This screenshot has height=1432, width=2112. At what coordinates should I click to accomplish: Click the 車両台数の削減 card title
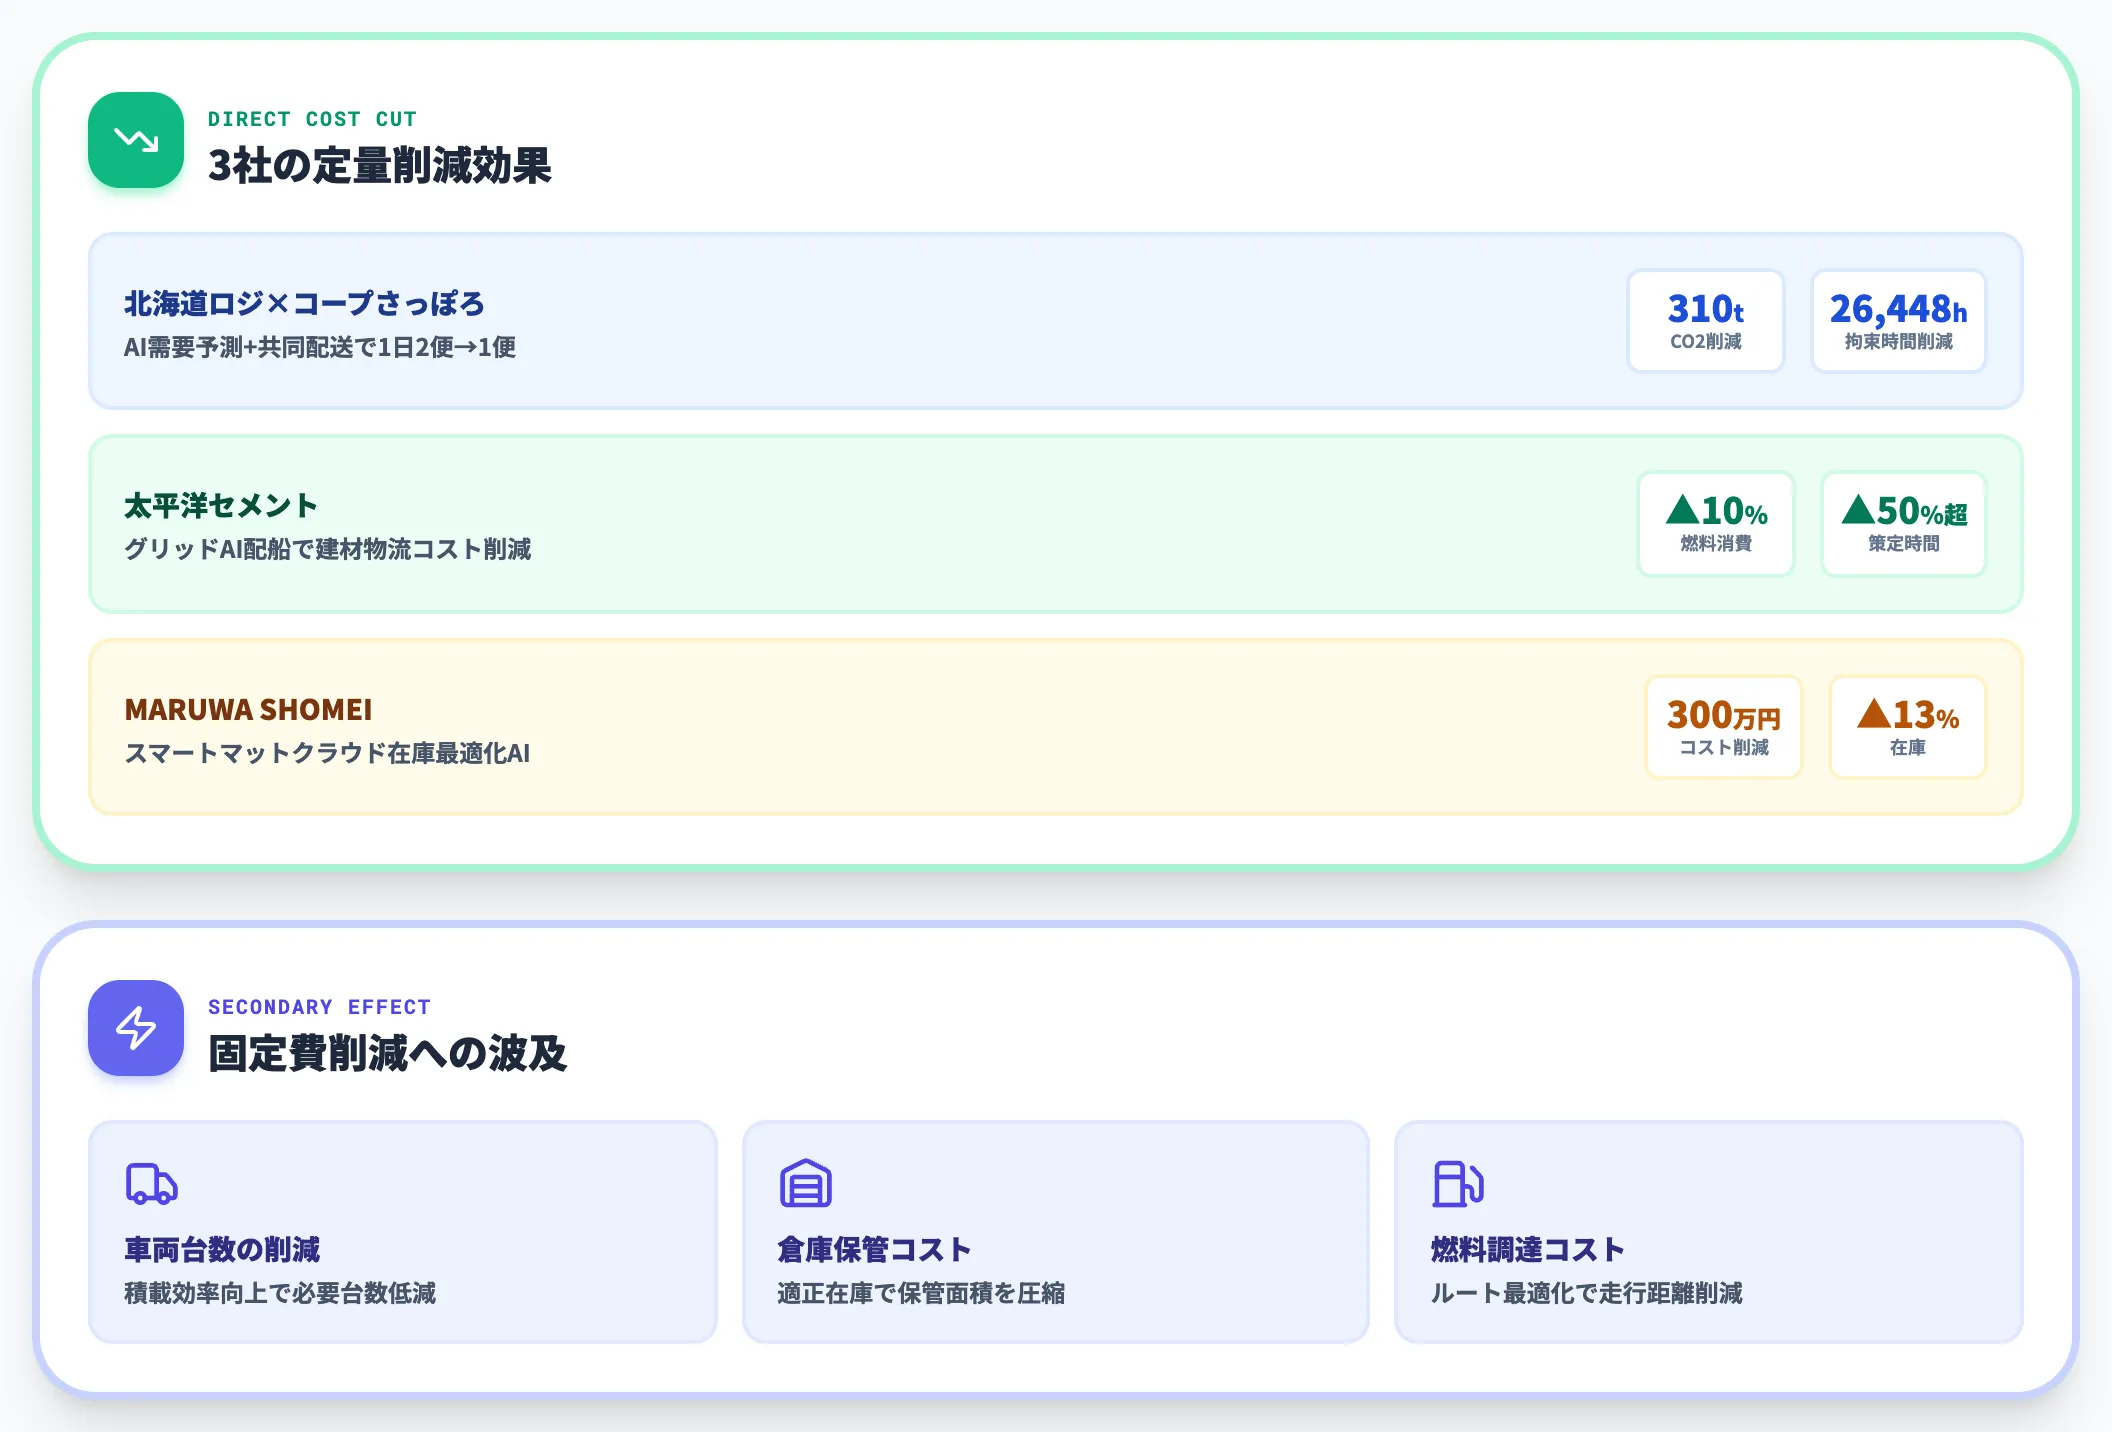[222, 1250]
